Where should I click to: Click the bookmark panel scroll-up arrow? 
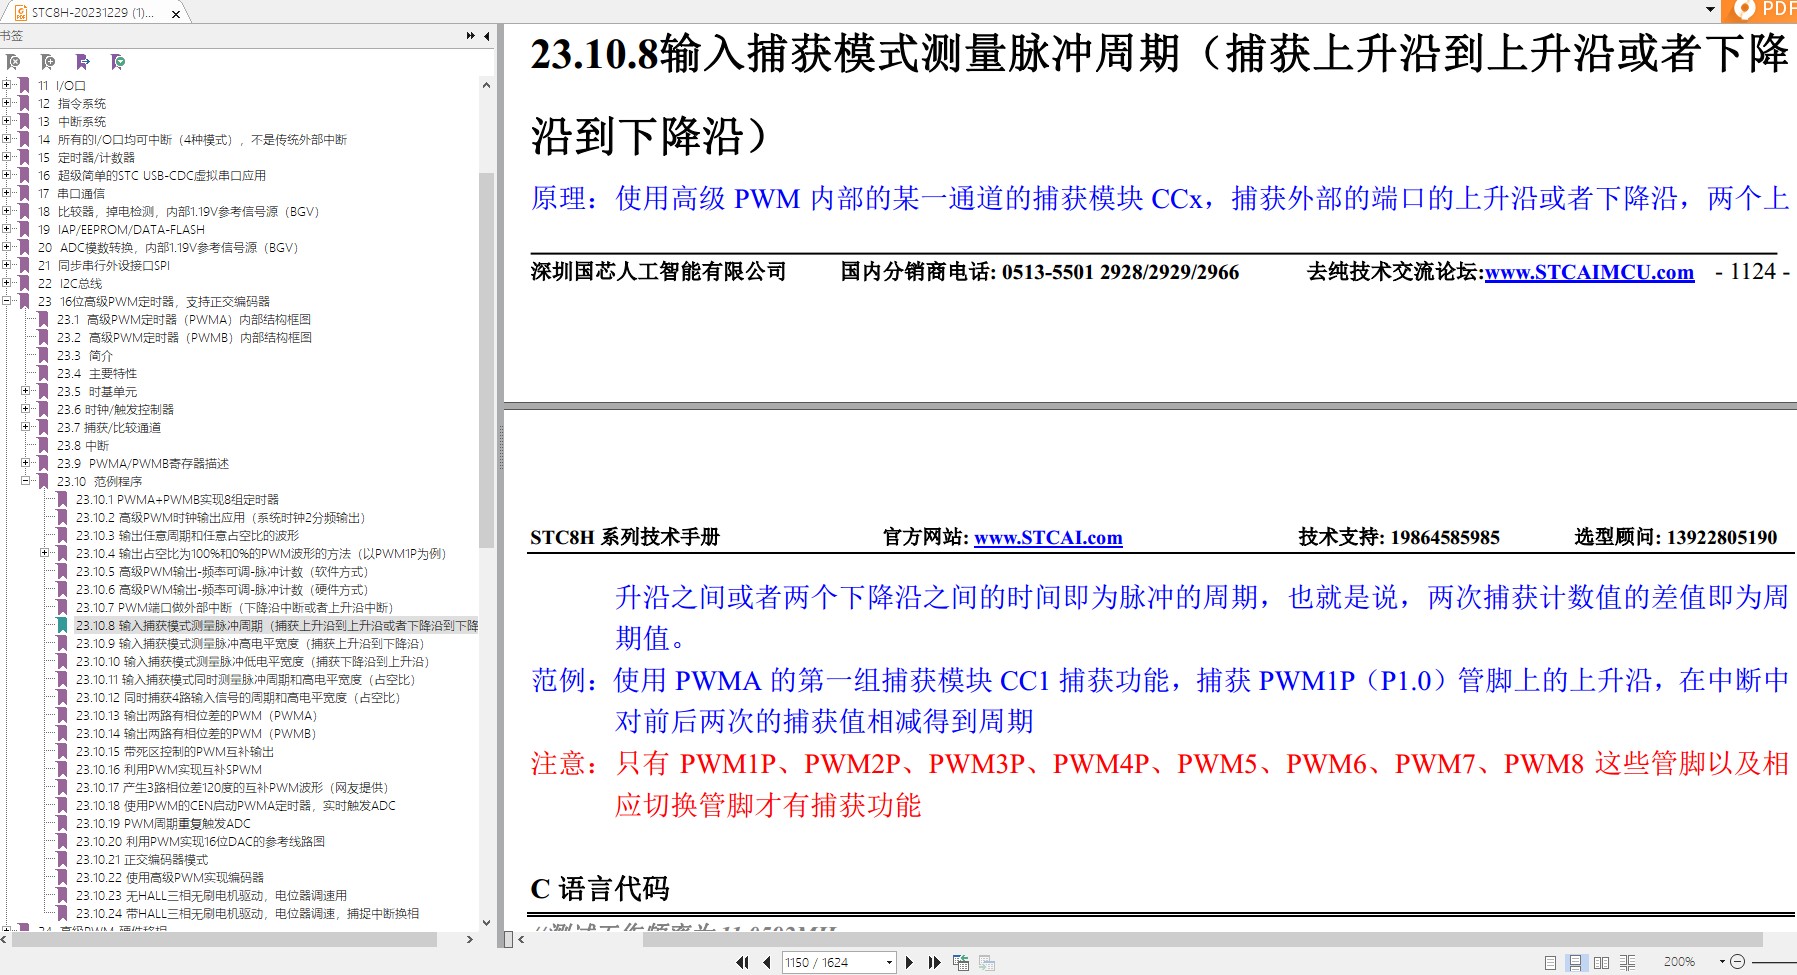[x=486, y=85]
